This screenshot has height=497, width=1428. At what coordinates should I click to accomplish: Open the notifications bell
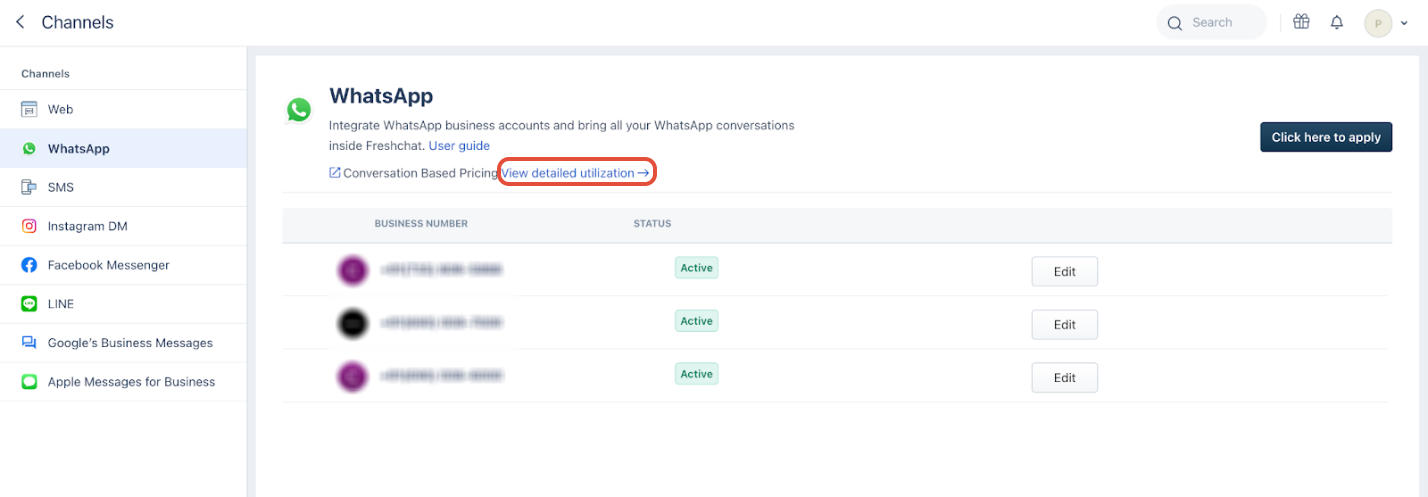pyautogui.click(x=1337, y=22)
